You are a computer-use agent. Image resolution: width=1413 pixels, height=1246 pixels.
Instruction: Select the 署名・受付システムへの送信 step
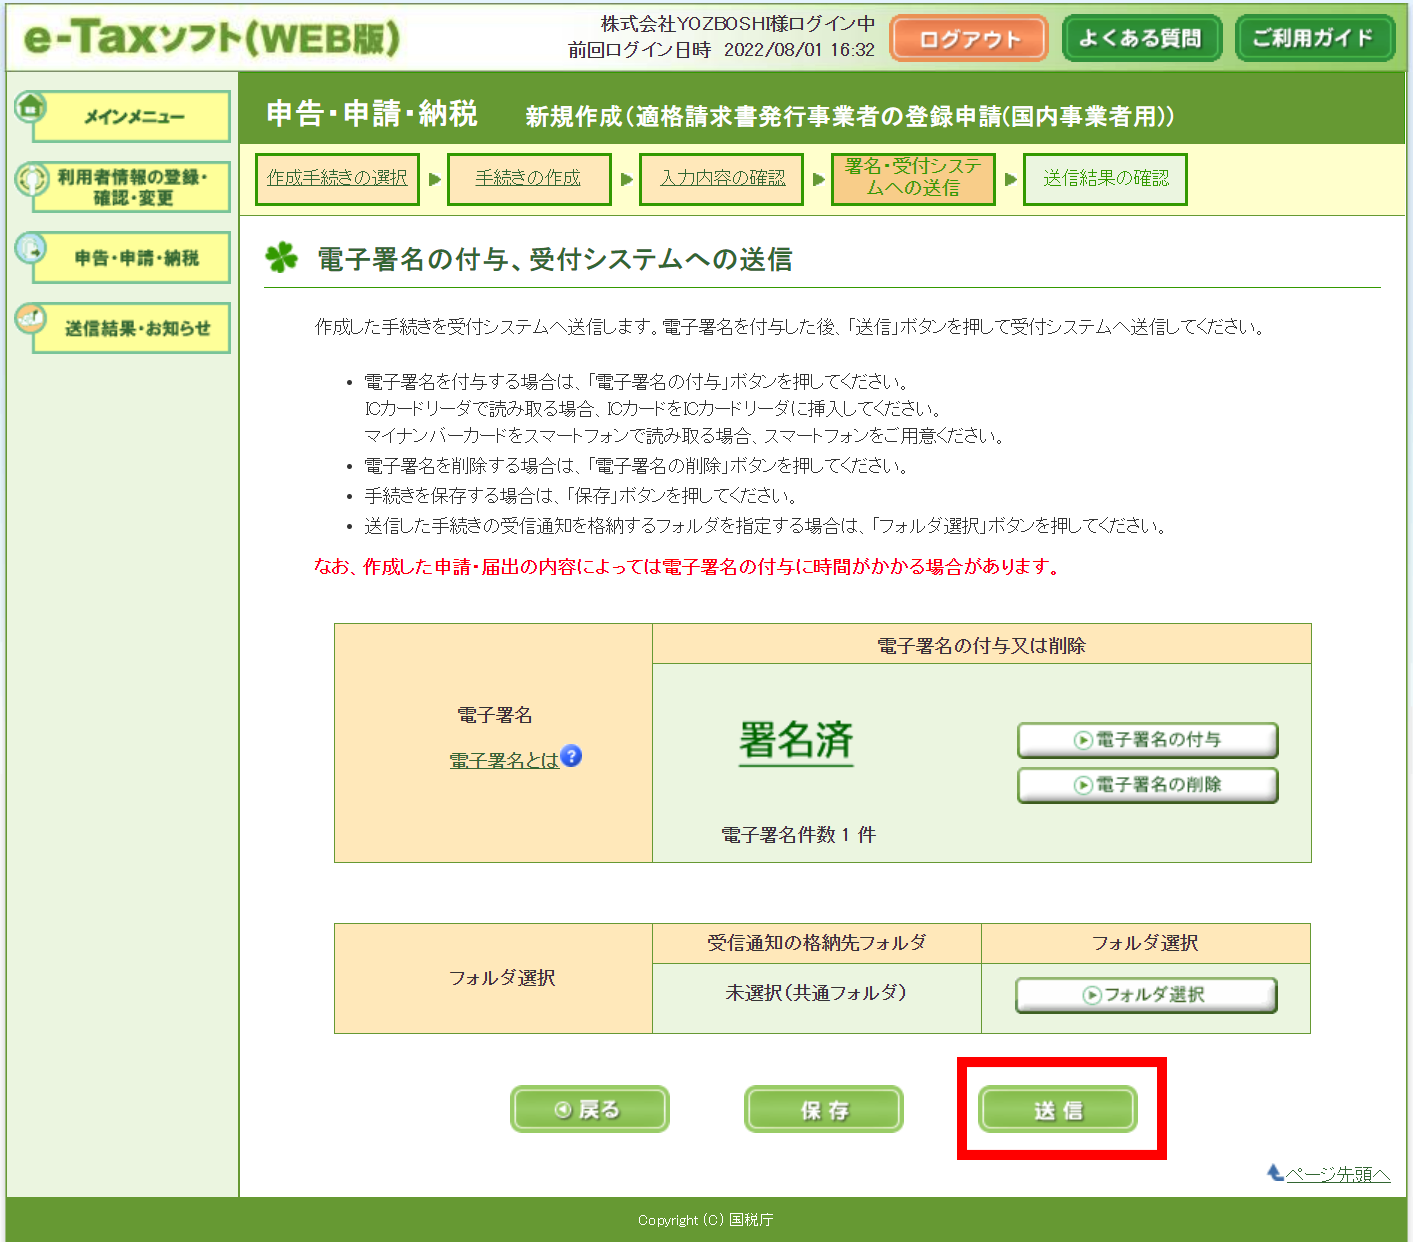(913, 178)
